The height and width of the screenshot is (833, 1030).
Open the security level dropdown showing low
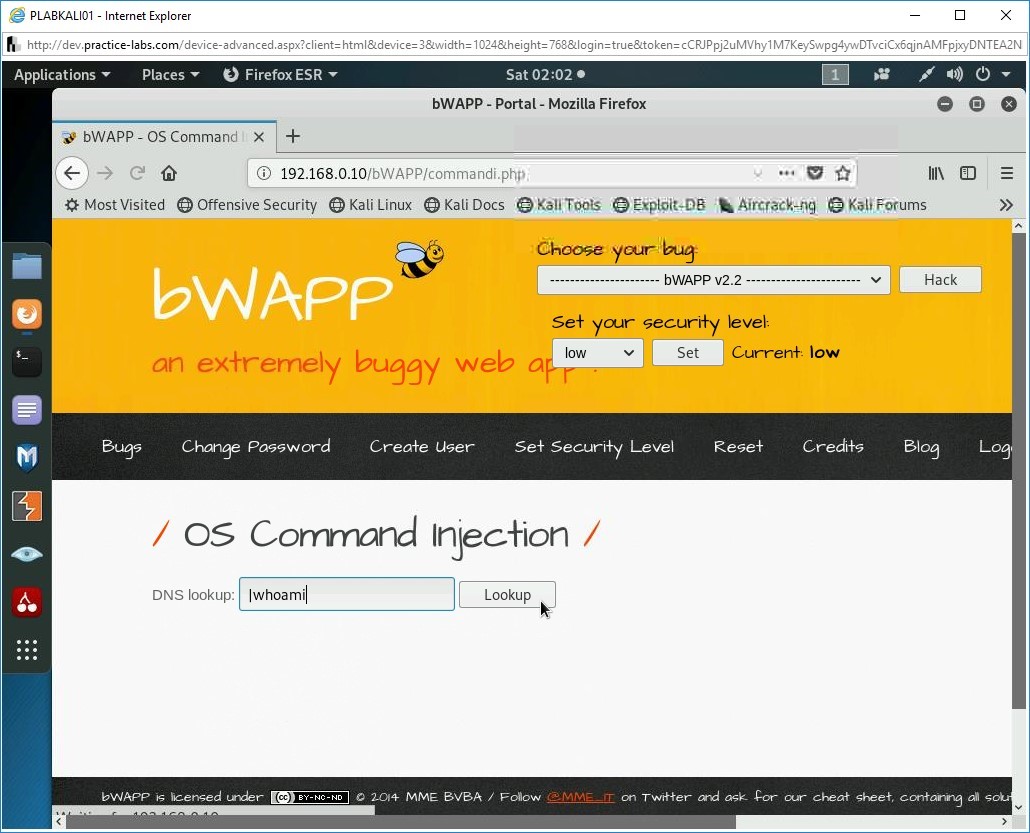click(597, 352)
